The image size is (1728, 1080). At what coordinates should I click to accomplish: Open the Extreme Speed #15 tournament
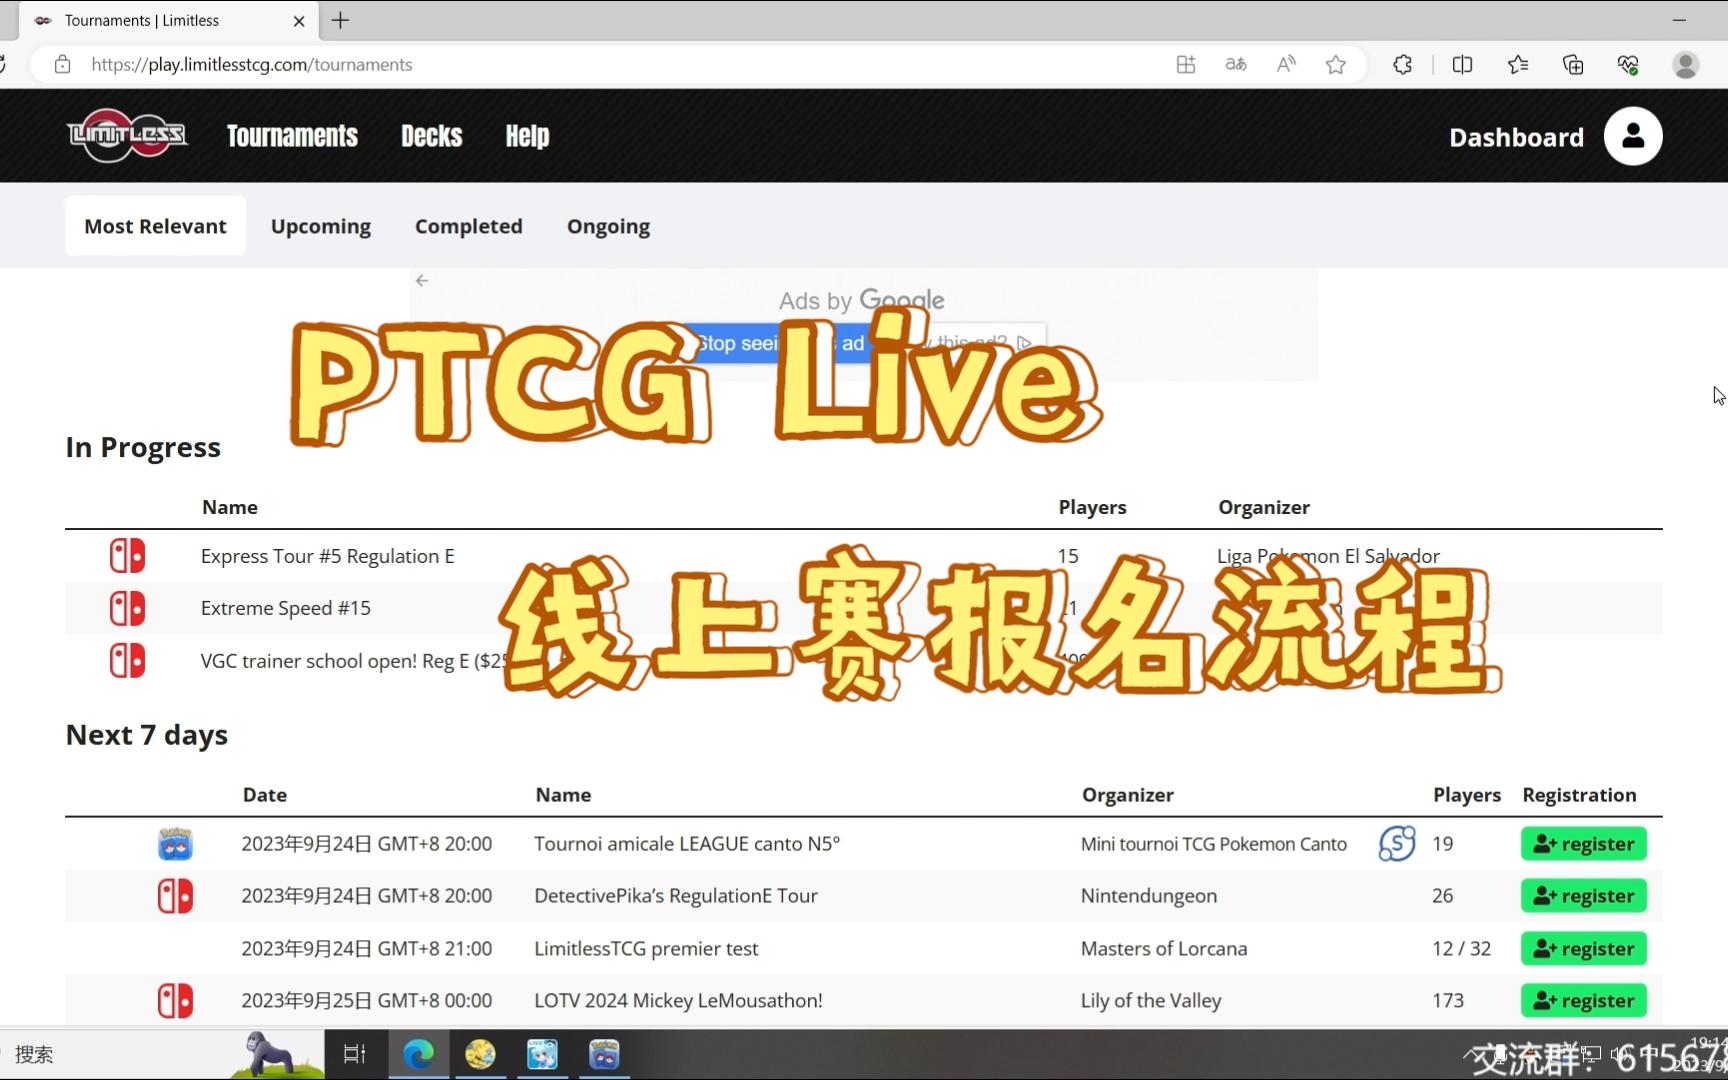285,608
